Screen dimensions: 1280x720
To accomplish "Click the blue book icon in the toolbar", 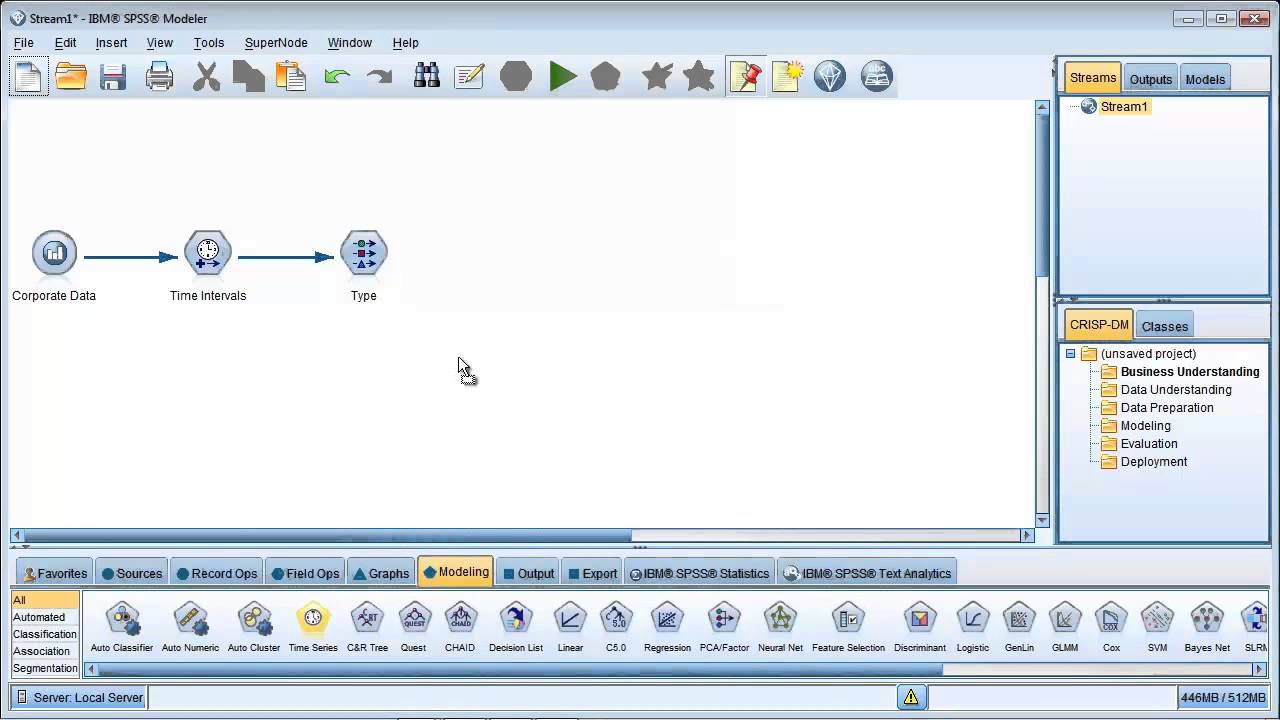I will pyautogui.click(x=877, y=77).
